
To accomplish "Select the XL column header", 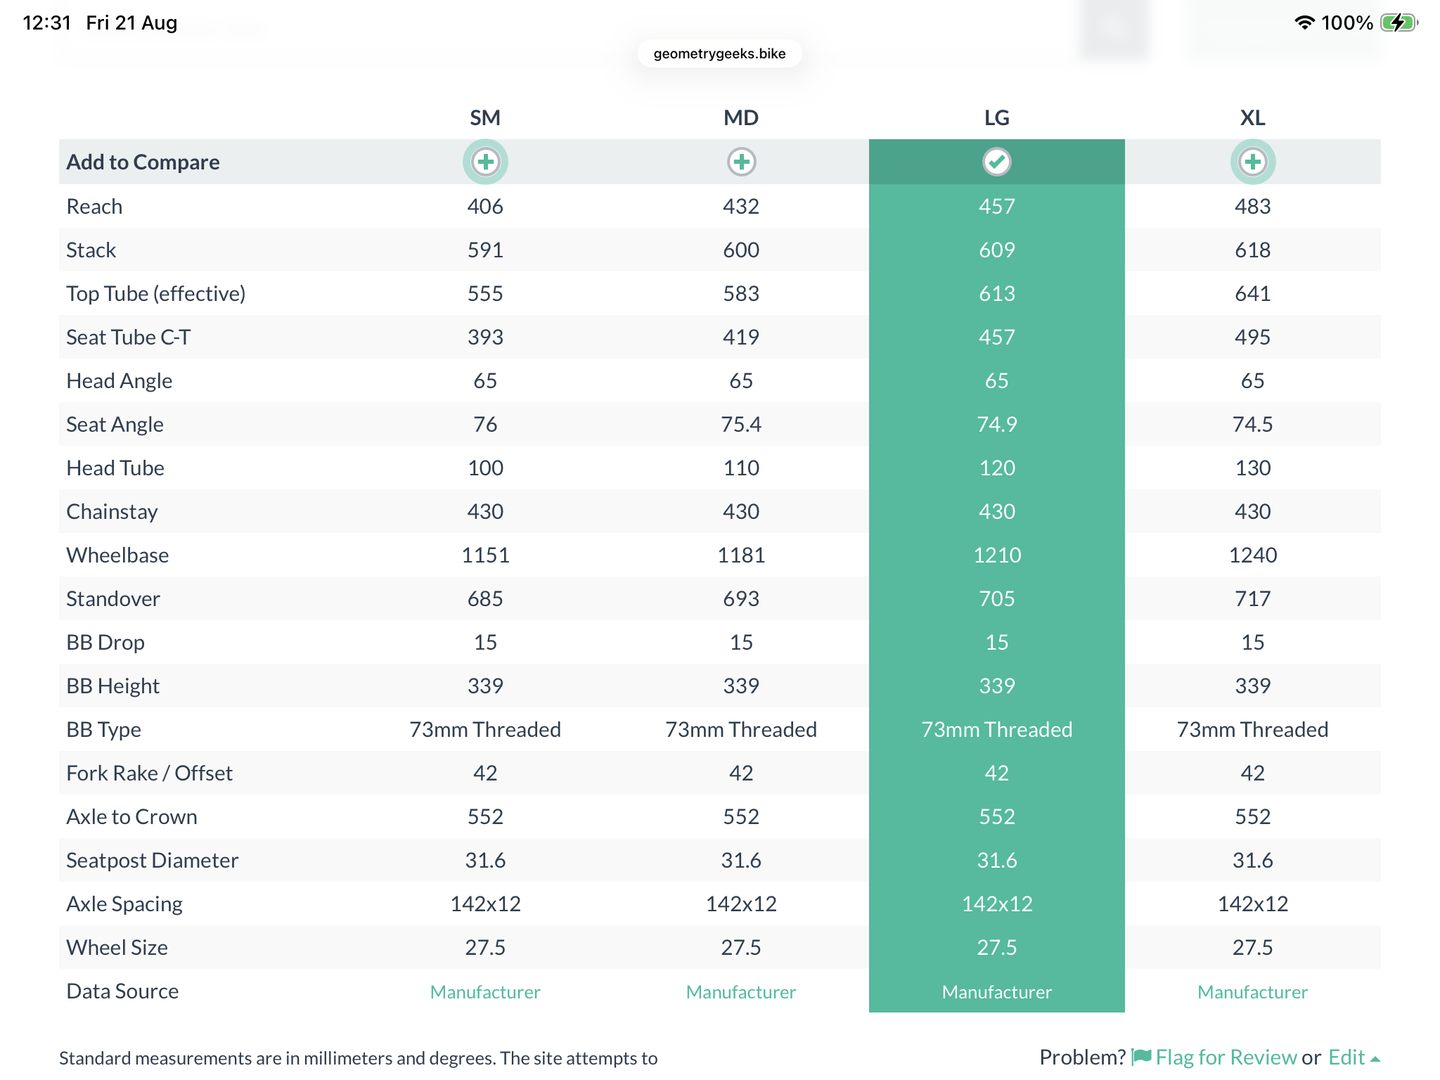I will click(x=1252, y=118).
